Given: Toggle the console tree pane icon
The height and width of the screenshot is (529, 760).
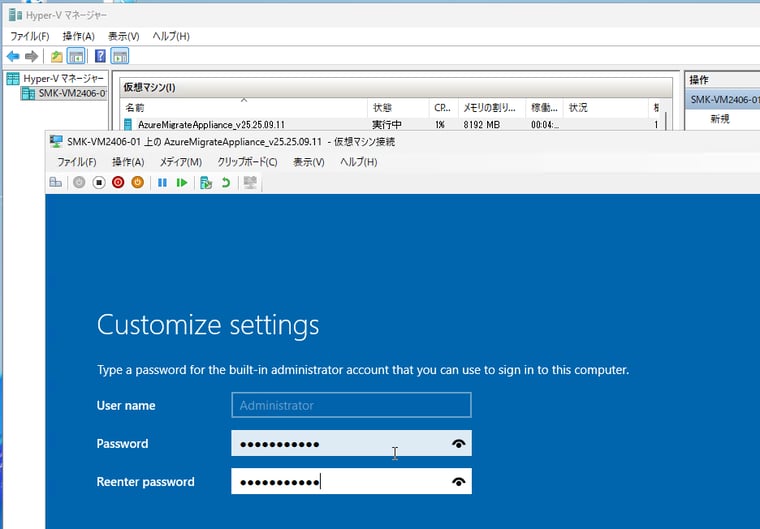Looking at the screenshot, I should [76, 56].
